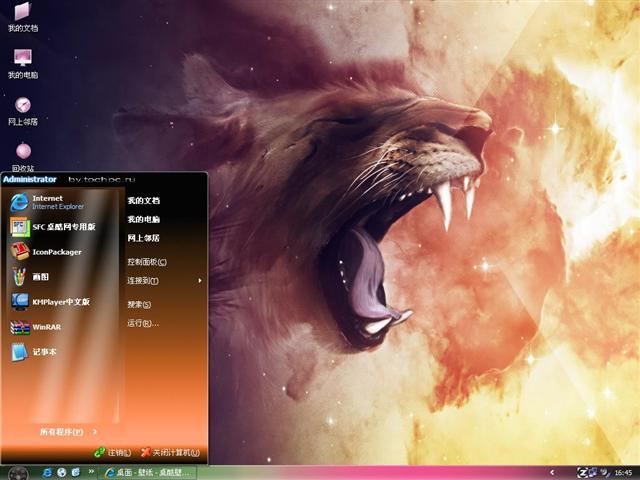Viewport: 640px width, 480px height.
Task: Expand 所有程序(P) all programs
Action: [x=67, y=432]
